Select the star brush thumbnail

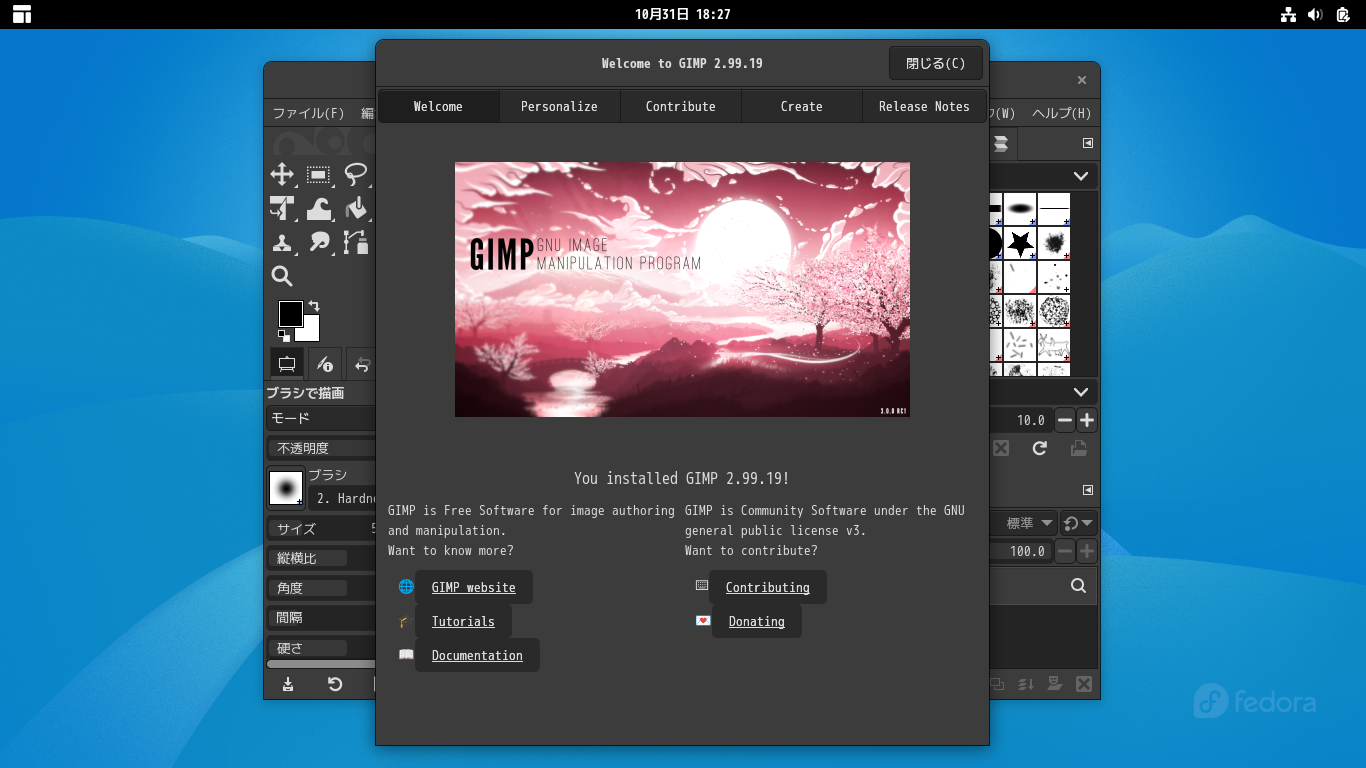click(x=1020, y=243)
